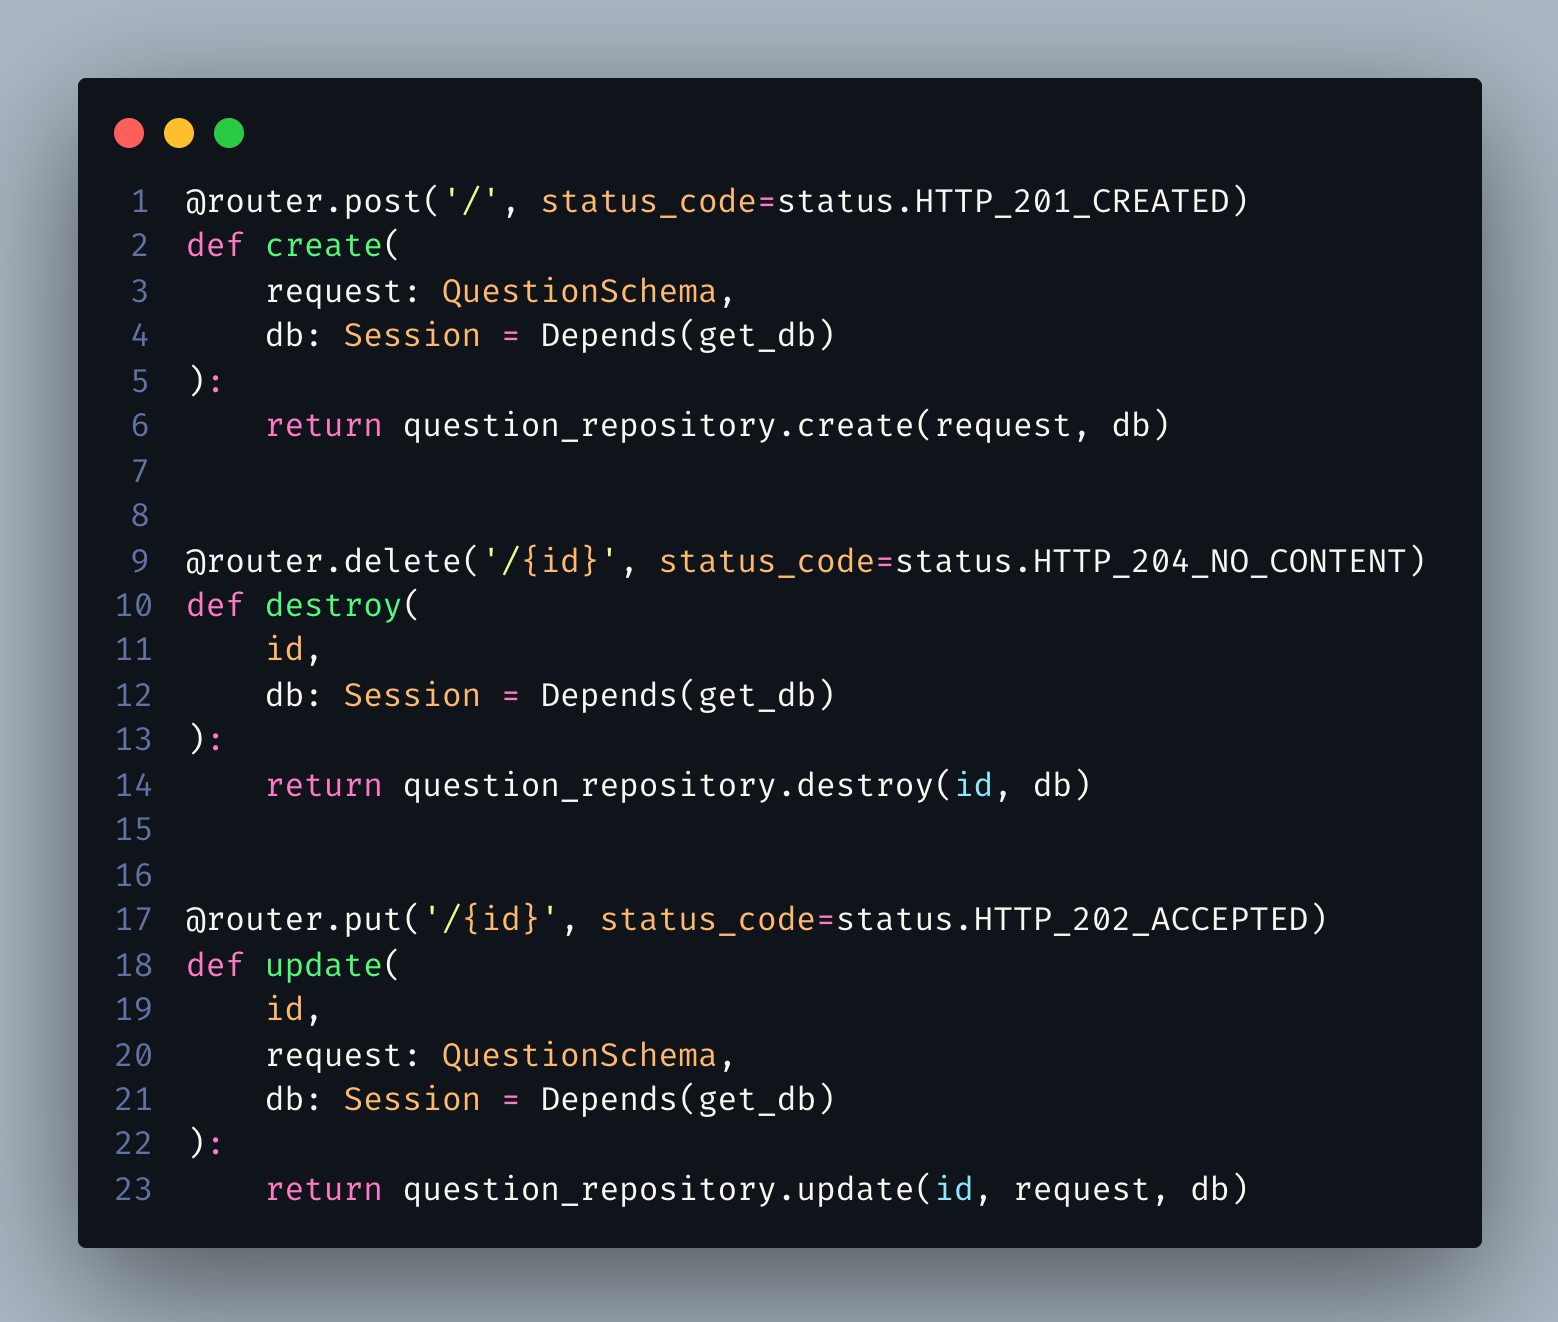Click HTTP_201_CREATED status constant
1558x1322 pixels.
click(x=1072, y=202)
